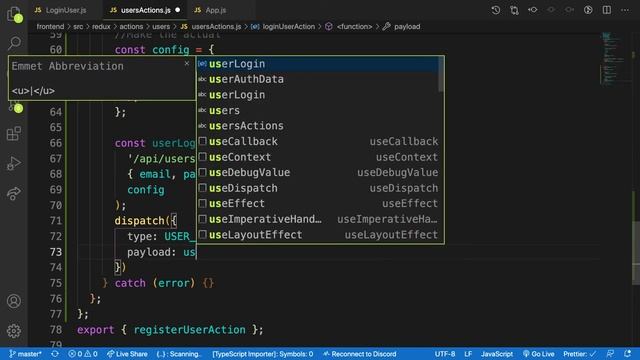Viewport: 640px width, 360px height.
Task: Select the usersActions suggestion
Action: pyautogui.click(x=318, y=126)
